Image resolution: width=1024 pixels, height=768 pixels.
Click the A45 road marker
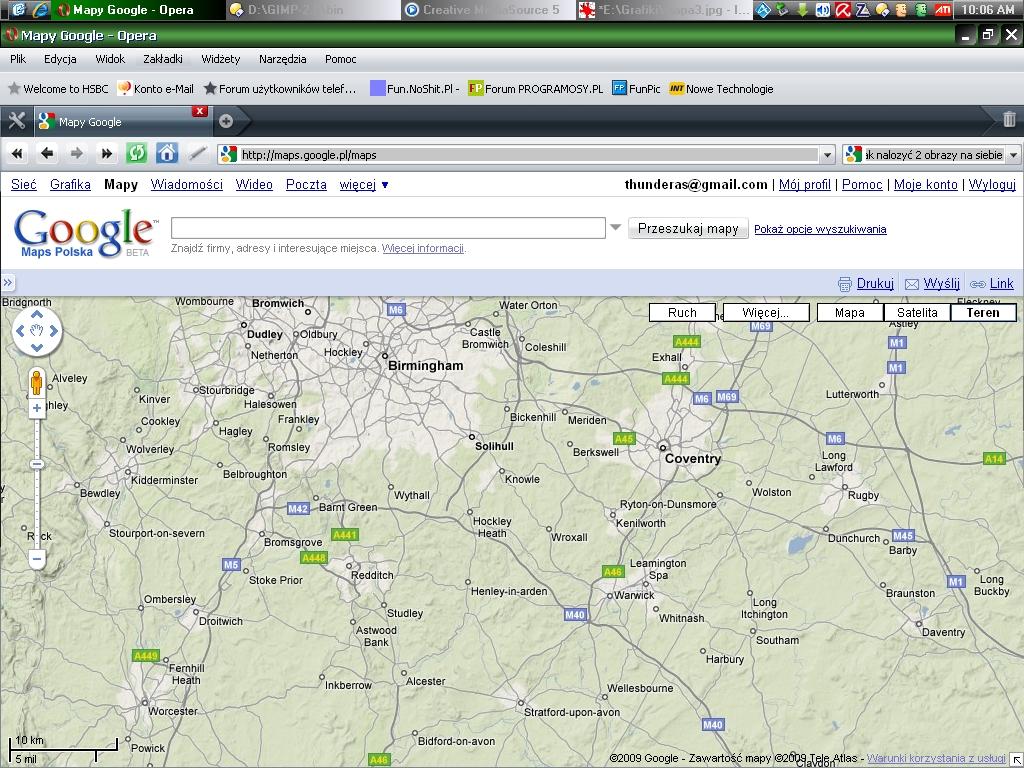[624, 439]
